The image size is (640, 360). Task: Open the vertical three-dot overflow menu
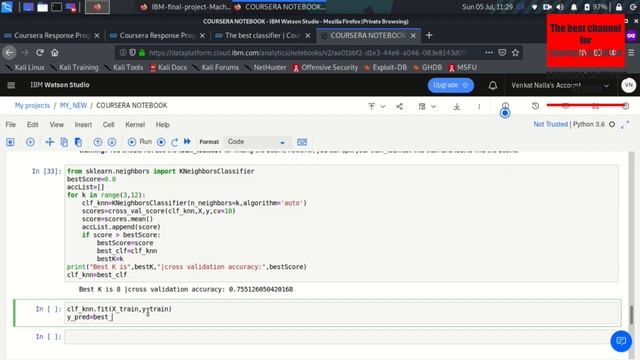[479, 107]
